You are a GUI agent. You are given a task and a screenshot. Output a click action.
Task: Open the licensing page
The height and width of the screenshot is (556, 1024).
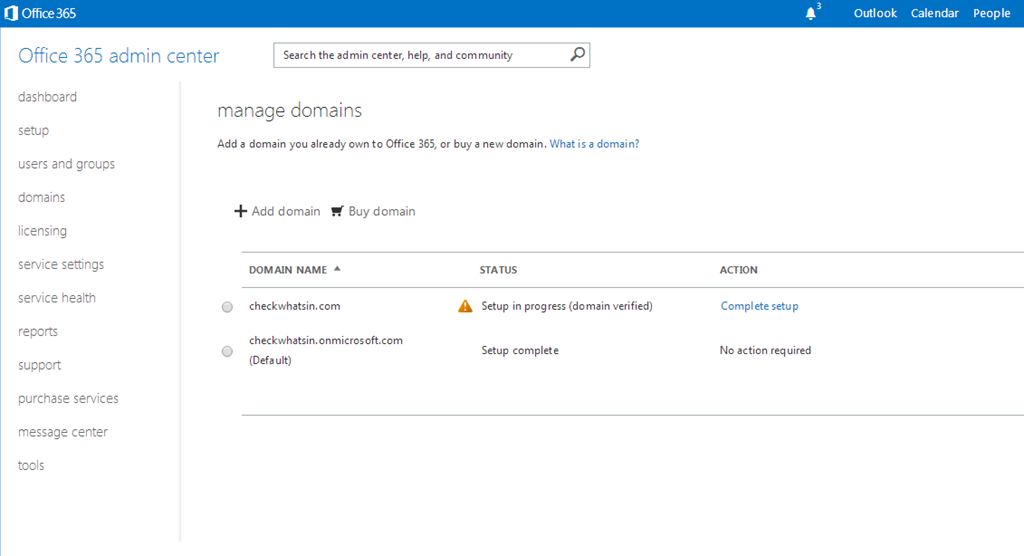(42, 231)
